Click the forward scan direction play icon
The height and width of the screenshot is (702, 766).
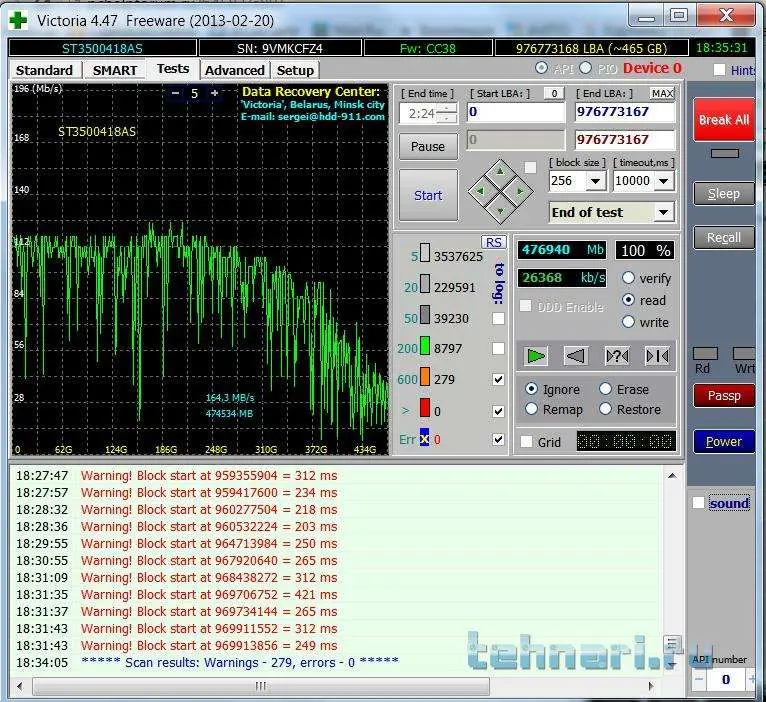click(537, 355)
